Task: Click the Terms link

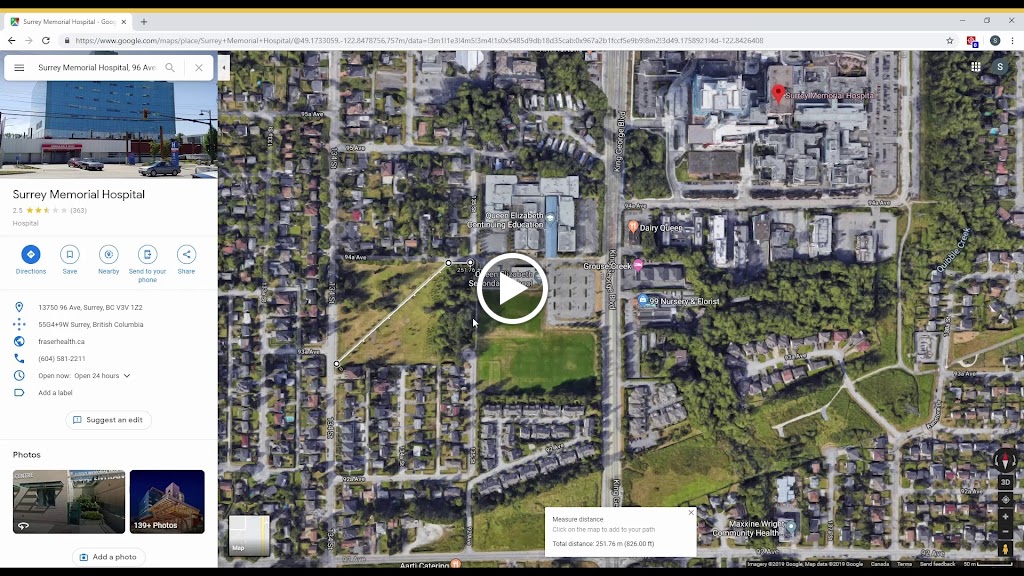Action: 904,564
